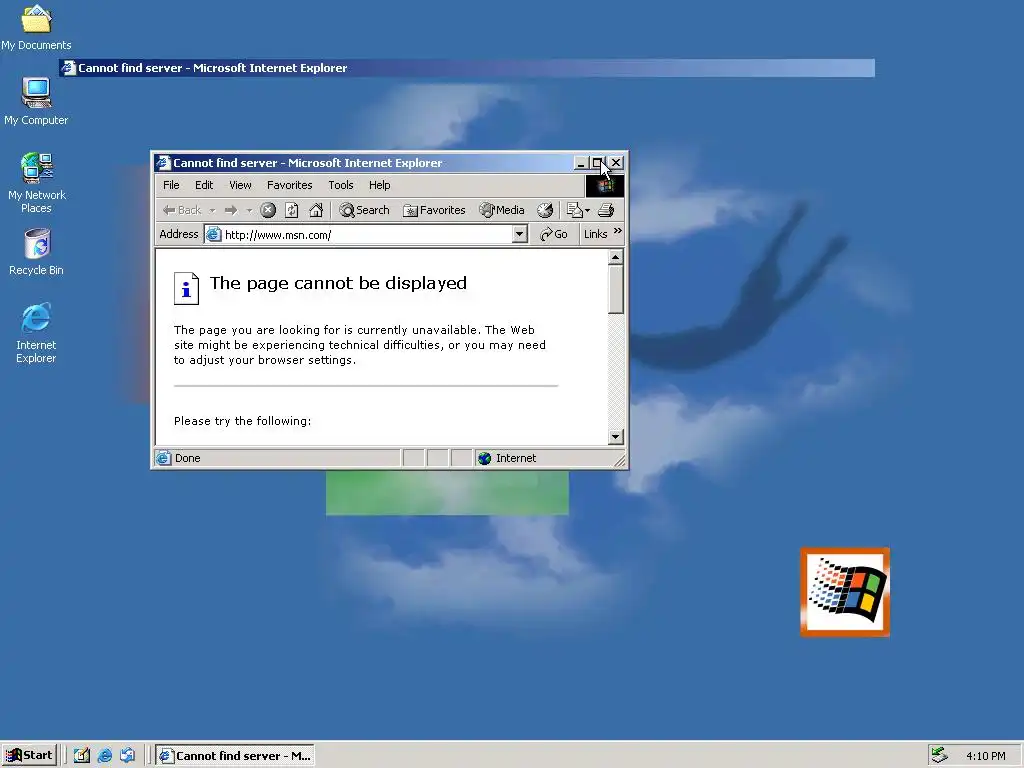Open the Favorites toolbar button
This screenshot has height=768, width=1024.
[x=434, y=210]
